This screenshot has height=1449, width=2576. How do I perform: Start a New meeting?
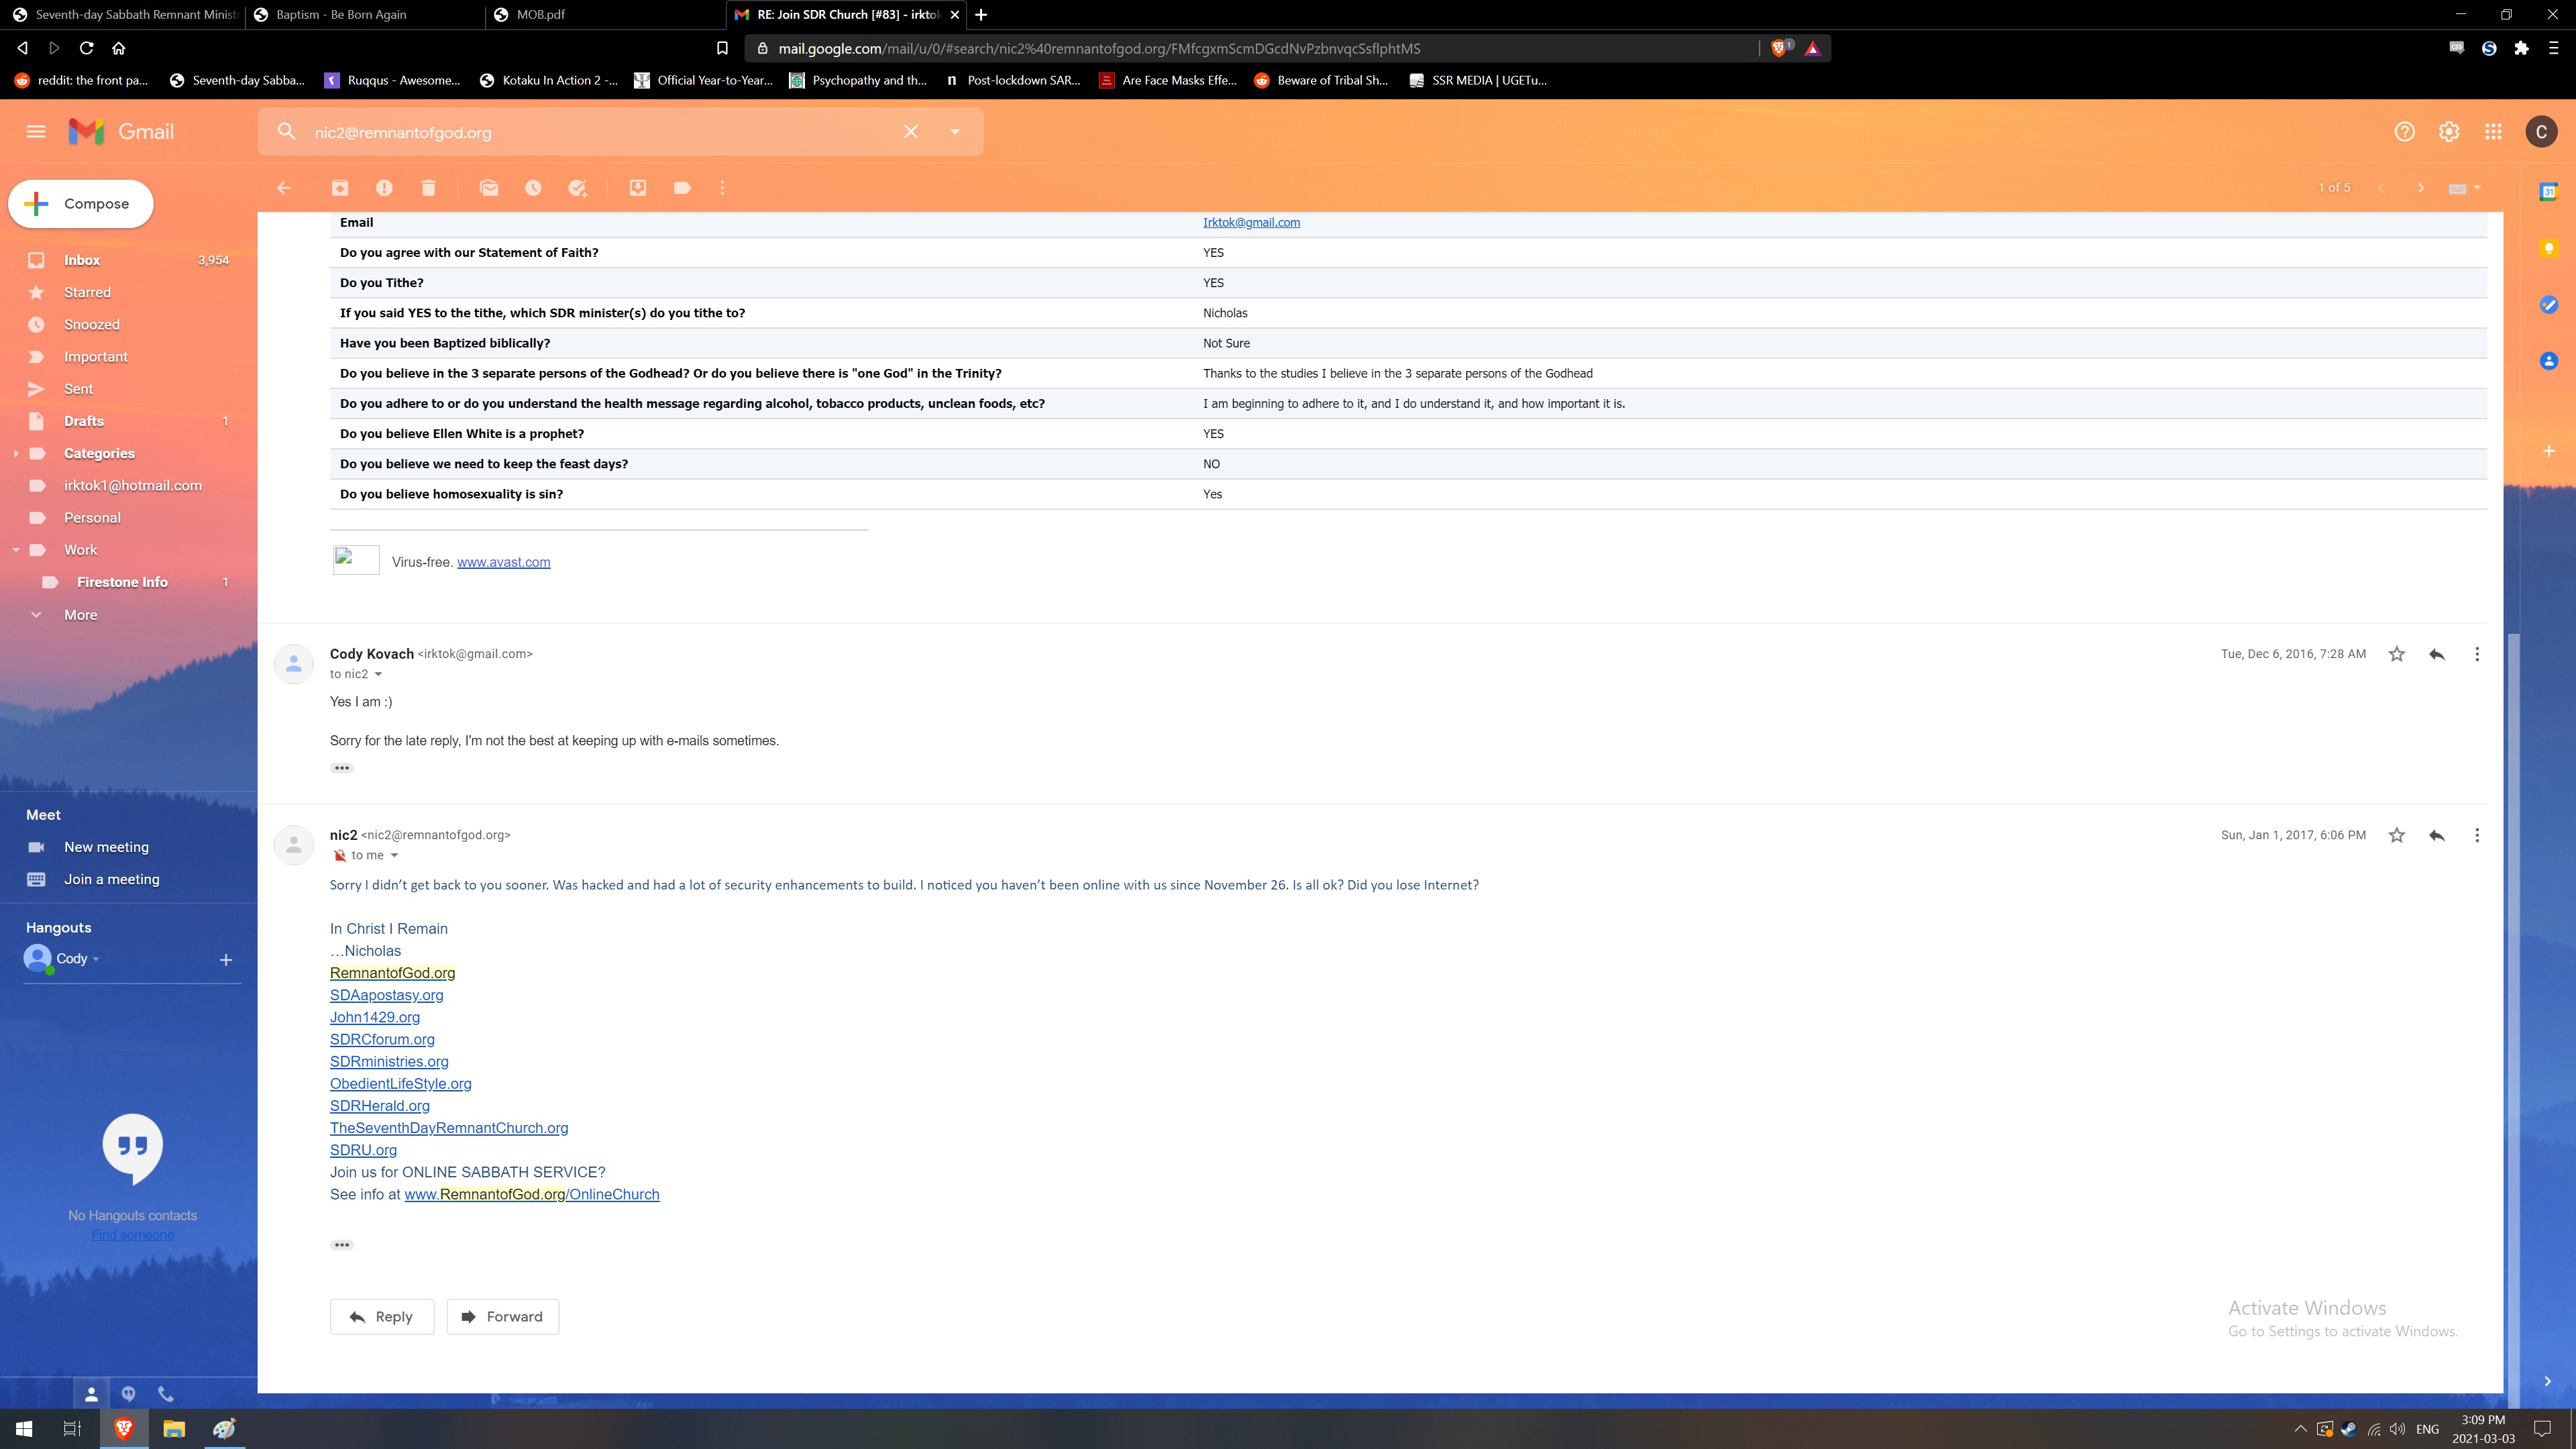106,847
